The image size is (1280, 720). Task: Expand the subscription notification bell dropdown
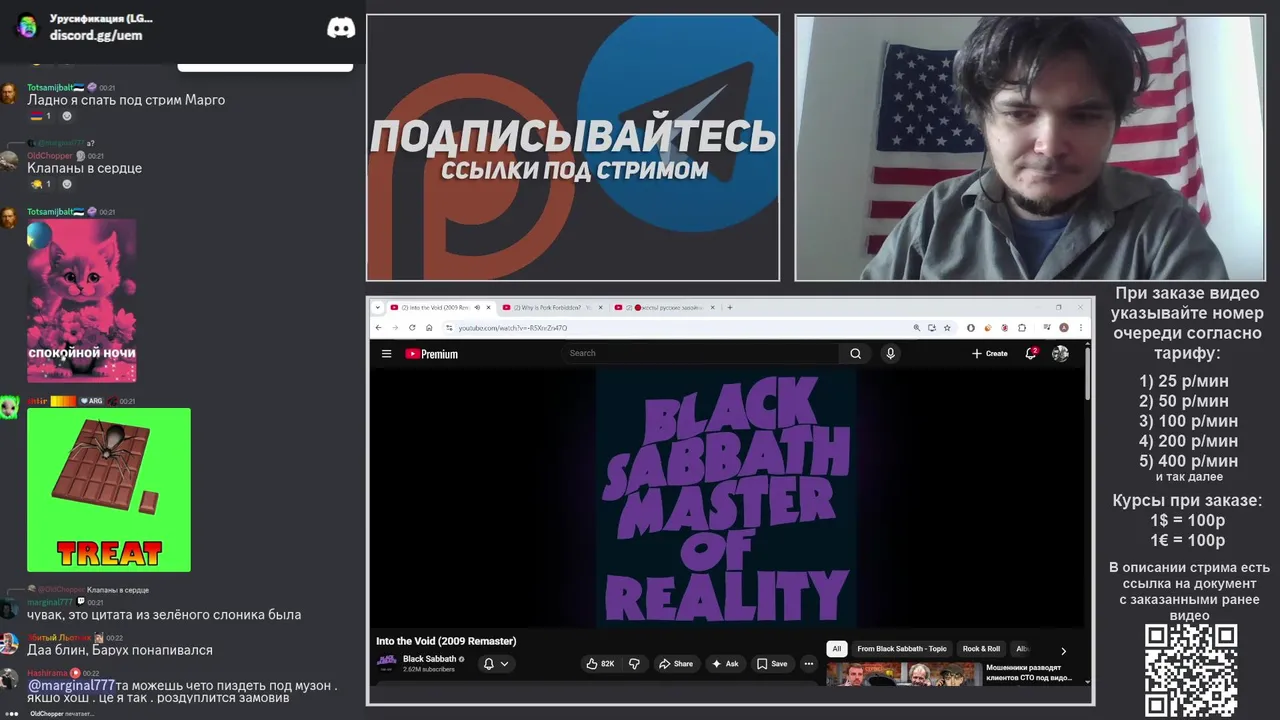pos(496,664)
